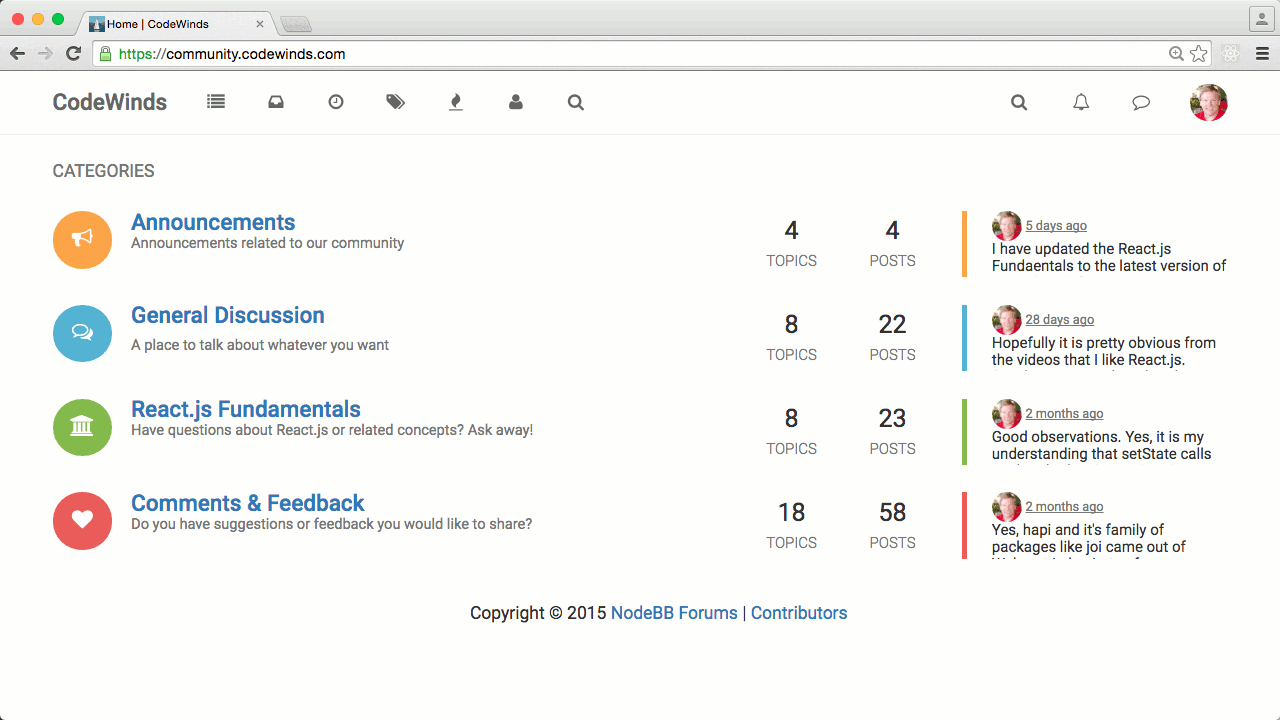1280x720 pixels.
Task: Click the search icon near the notification bell
Action: (1019, 102)
